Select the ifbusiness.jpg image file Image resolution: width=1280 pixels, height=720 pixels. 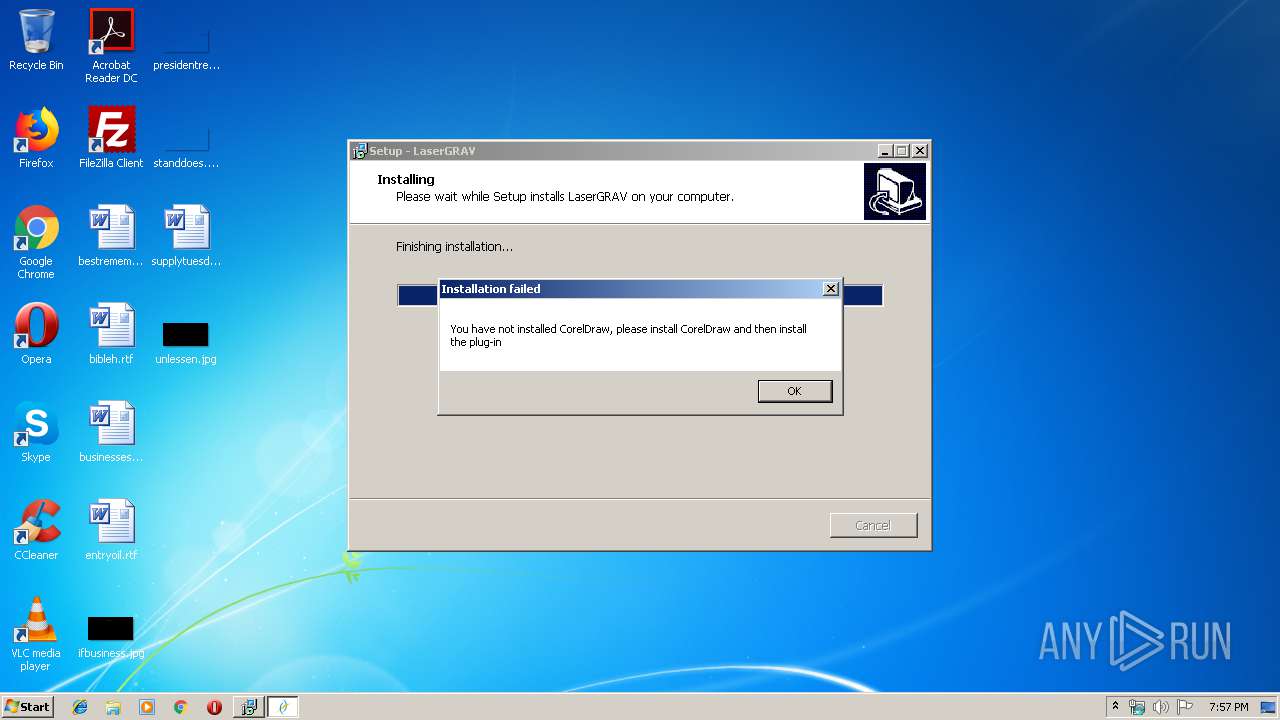111,637
